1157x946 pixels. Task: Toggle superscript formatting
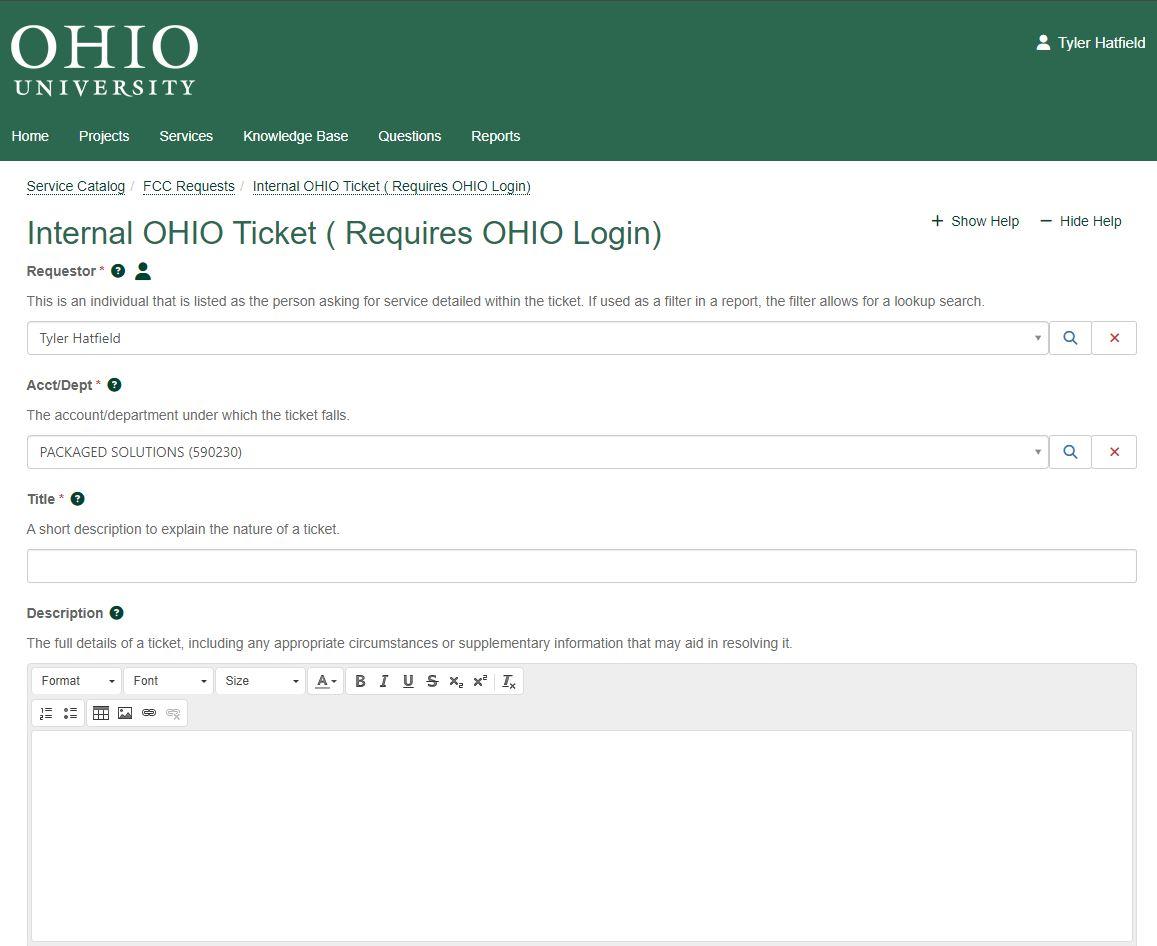point(480,681)
